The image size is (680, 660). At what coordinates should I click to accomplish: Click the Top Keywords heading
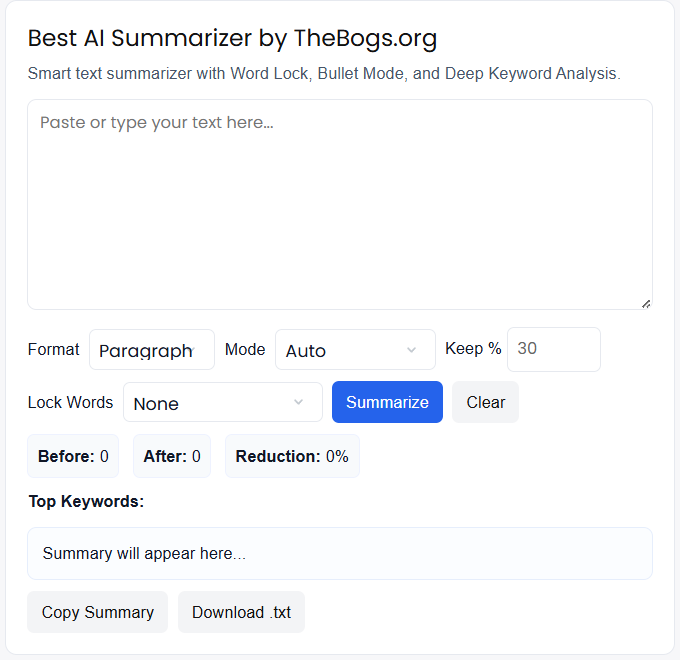(x=86, y=501)
